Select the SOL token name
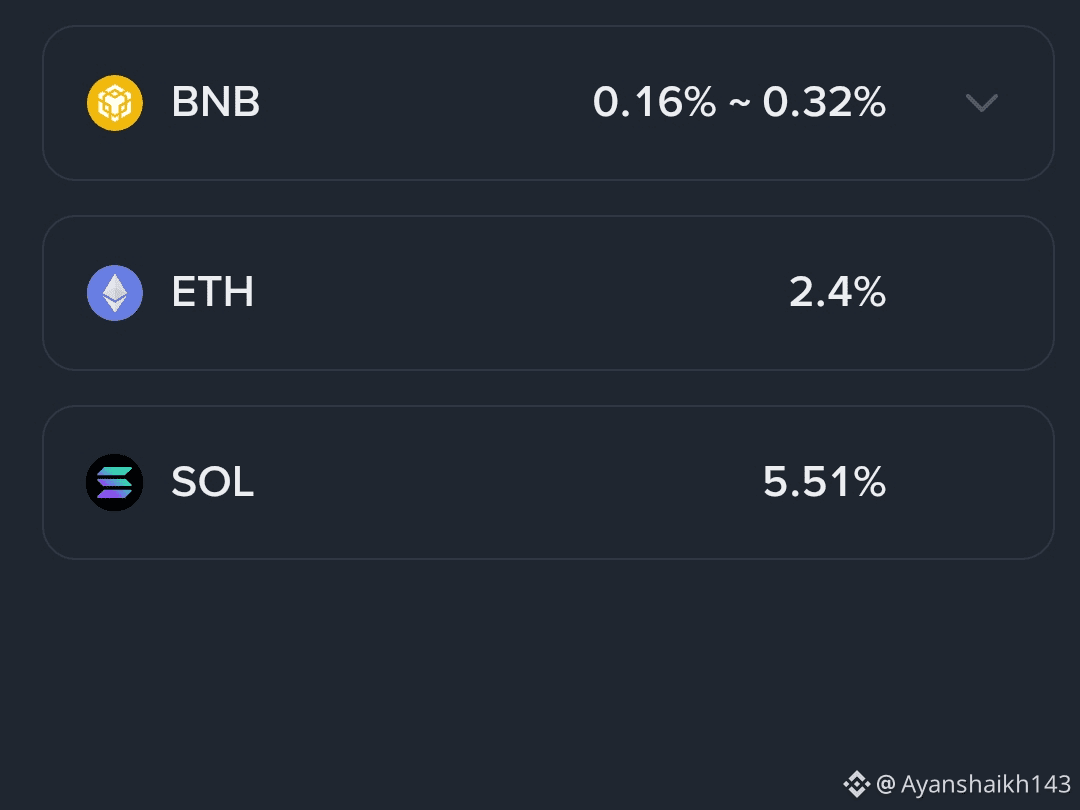This screenshot has height=810, width=1080. pos(213,482)
